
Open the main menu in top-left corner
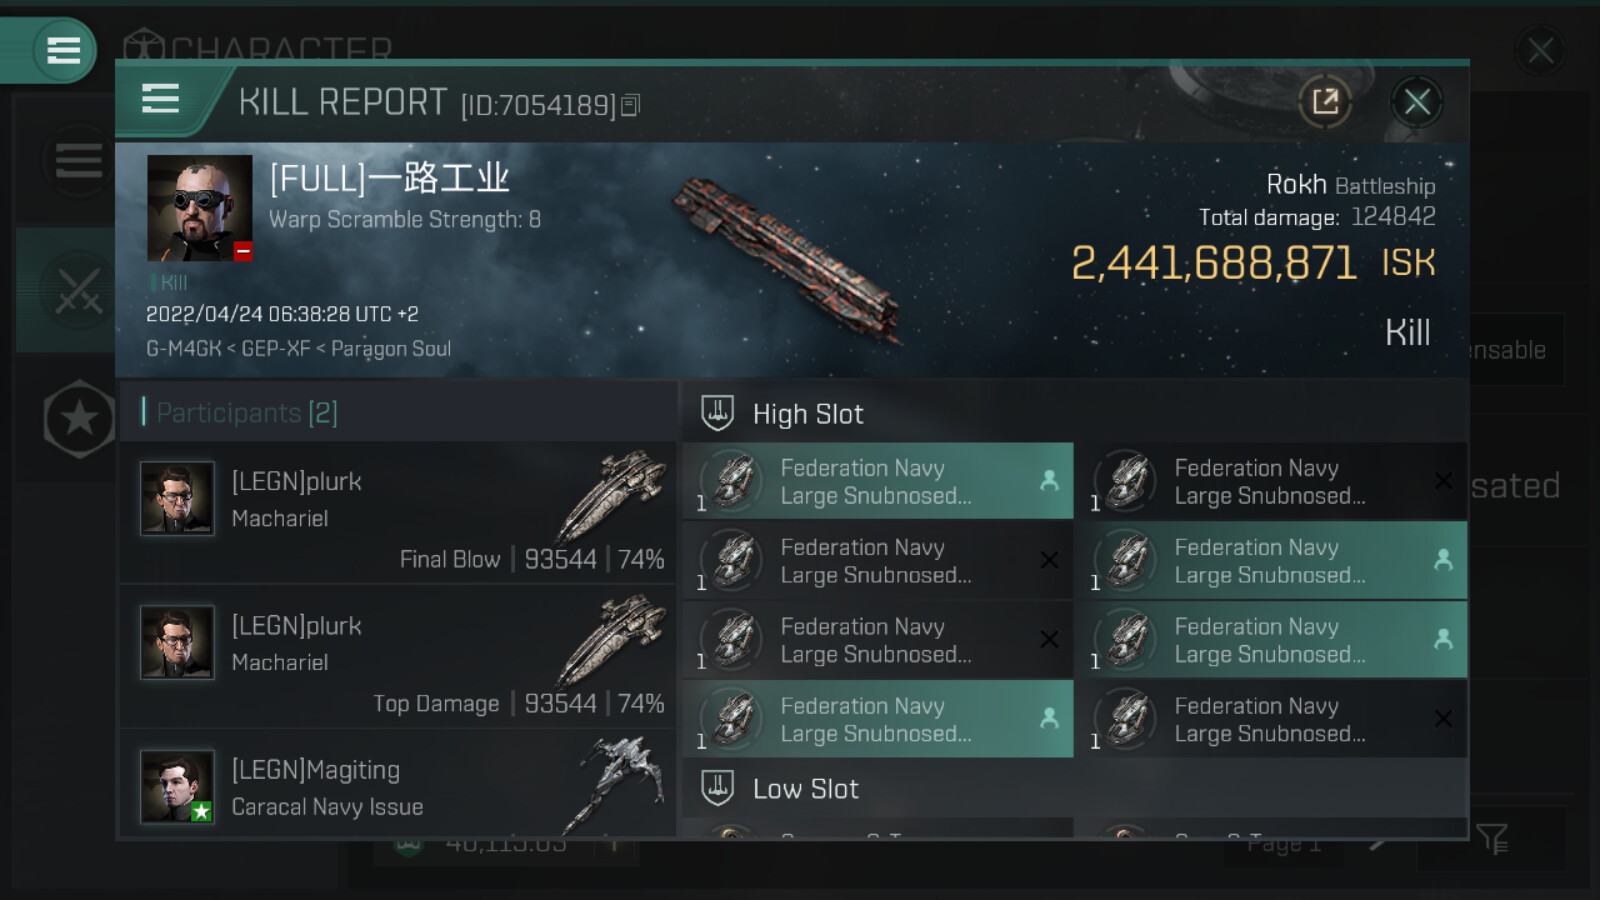62,50
